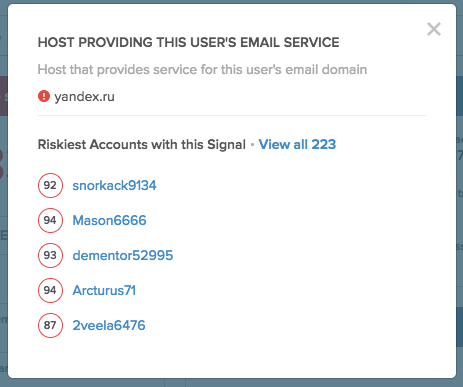Open the View all 223 link
This screenshot has width=463, height=387.
[x=297, y=144]
